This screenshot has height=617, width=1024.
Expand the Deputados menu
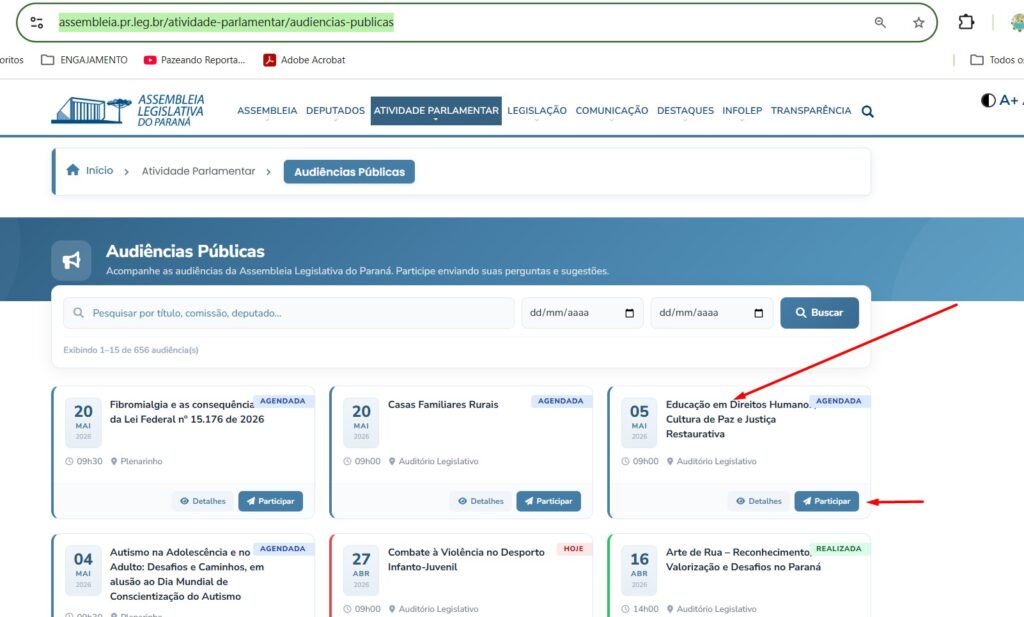point(335,111)
